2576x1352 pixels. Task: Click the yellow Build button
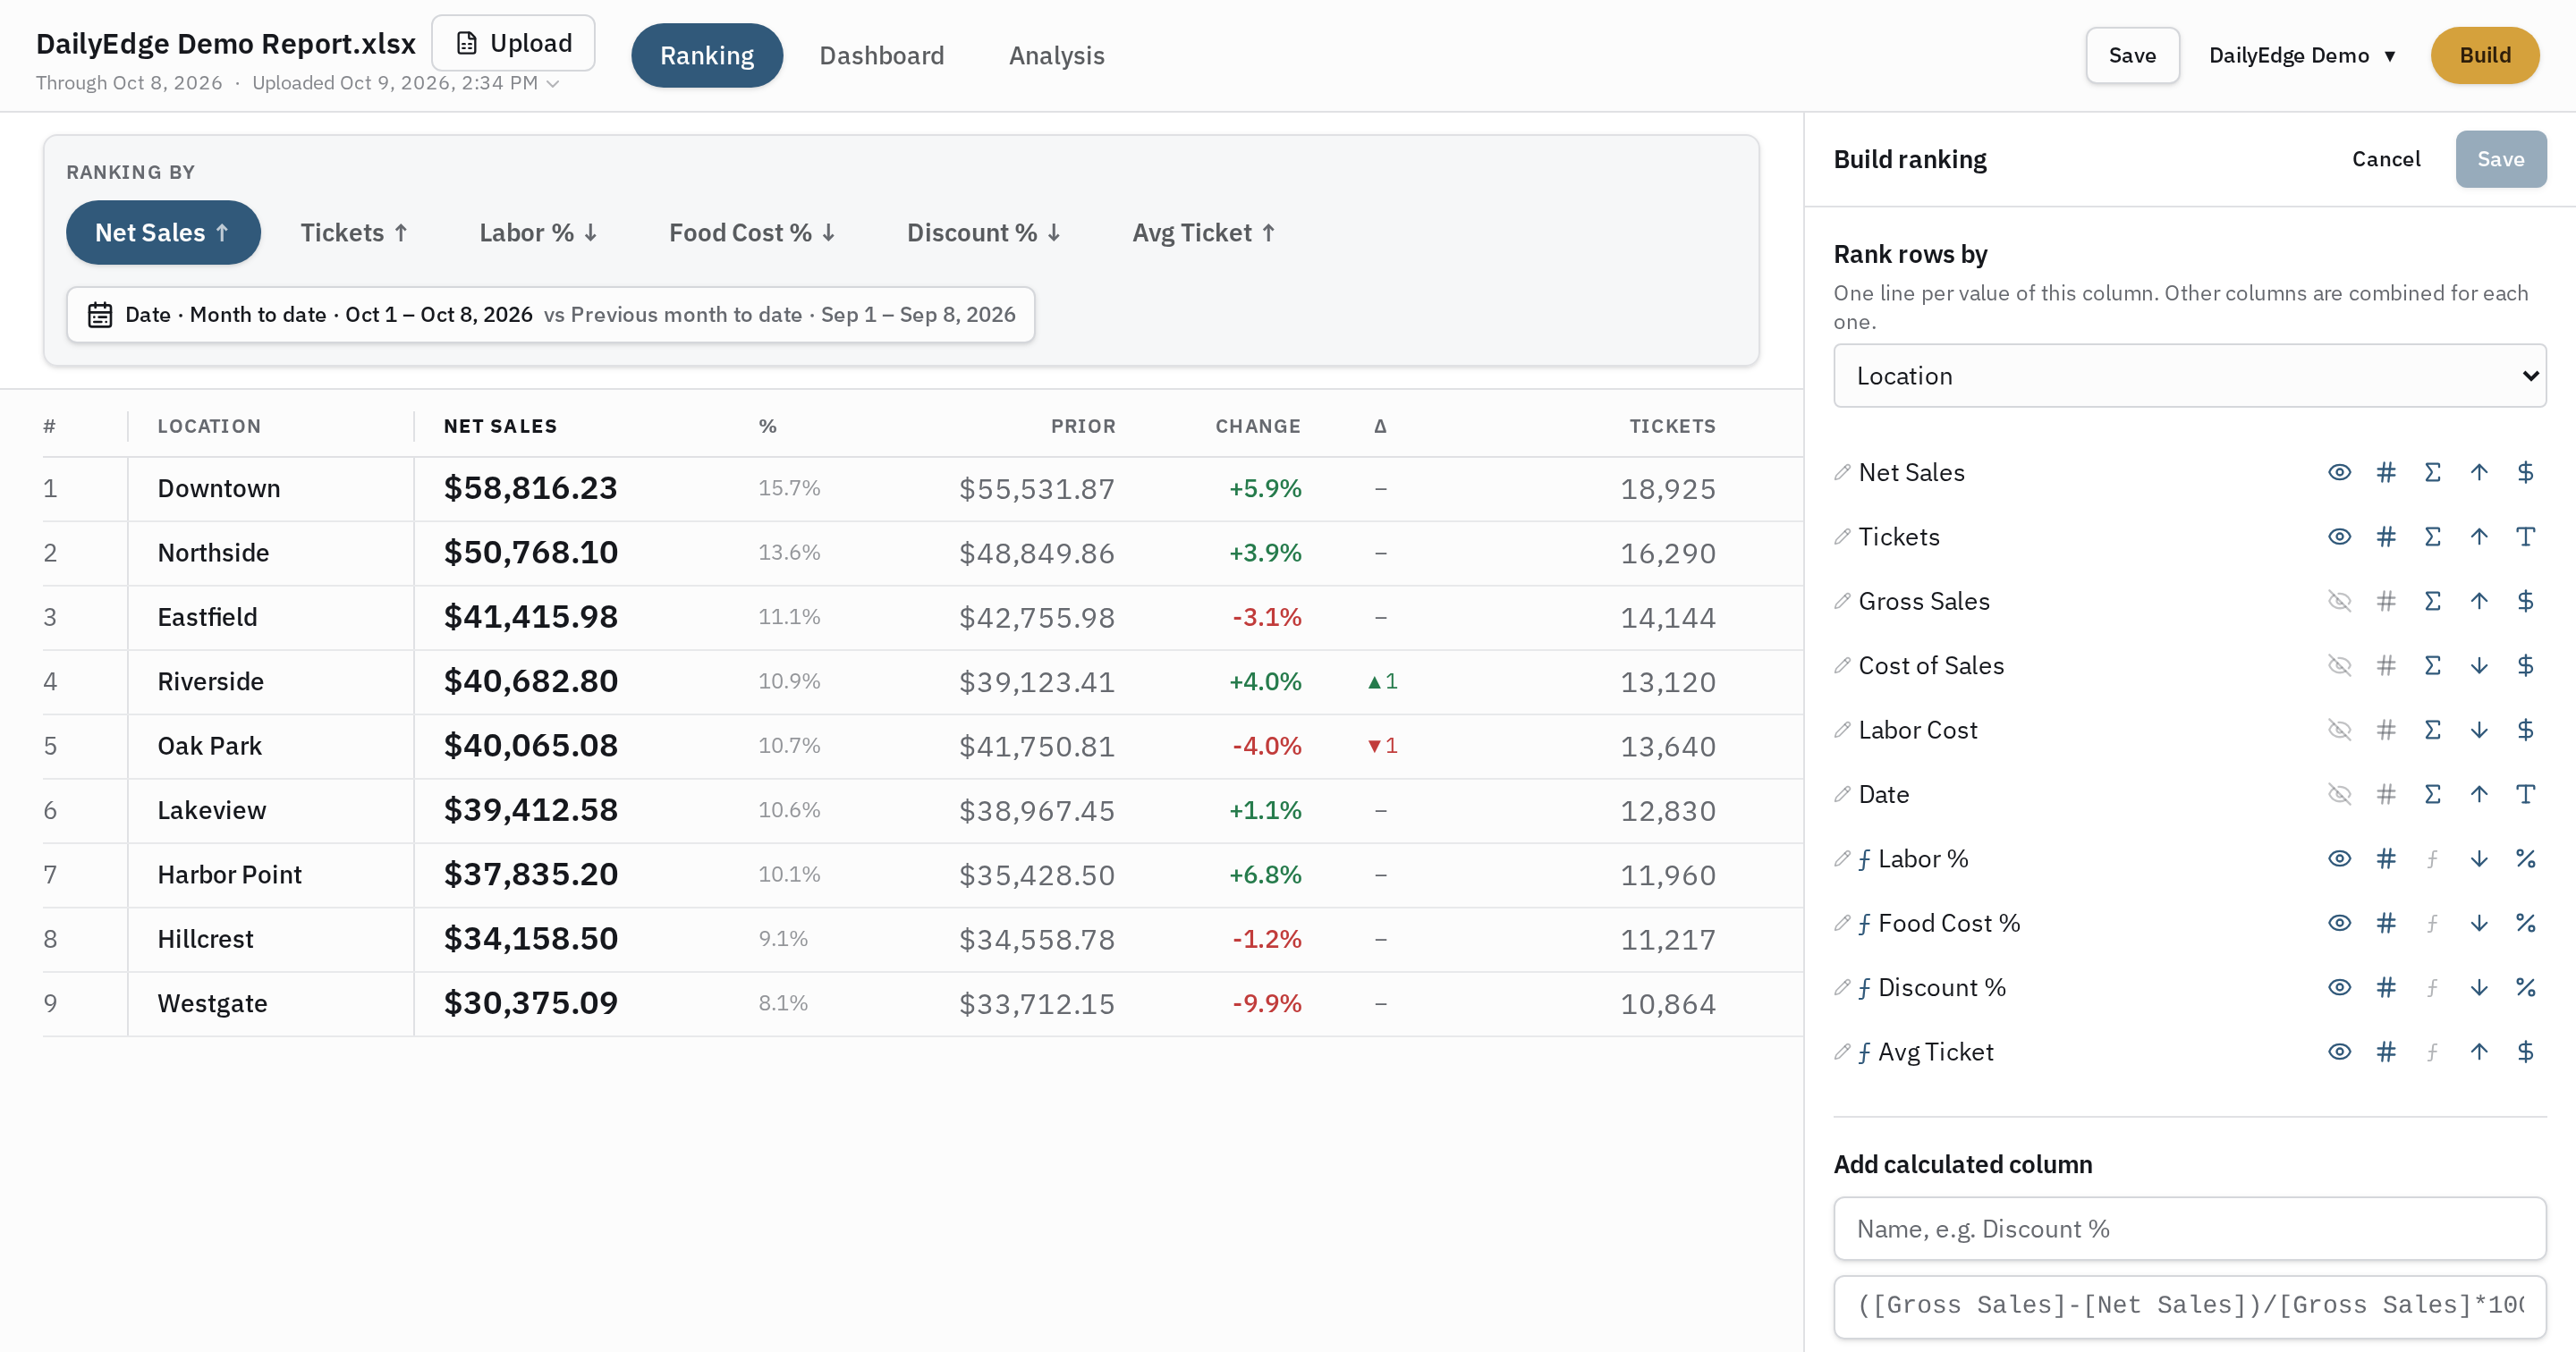[x=2485, y=56]
